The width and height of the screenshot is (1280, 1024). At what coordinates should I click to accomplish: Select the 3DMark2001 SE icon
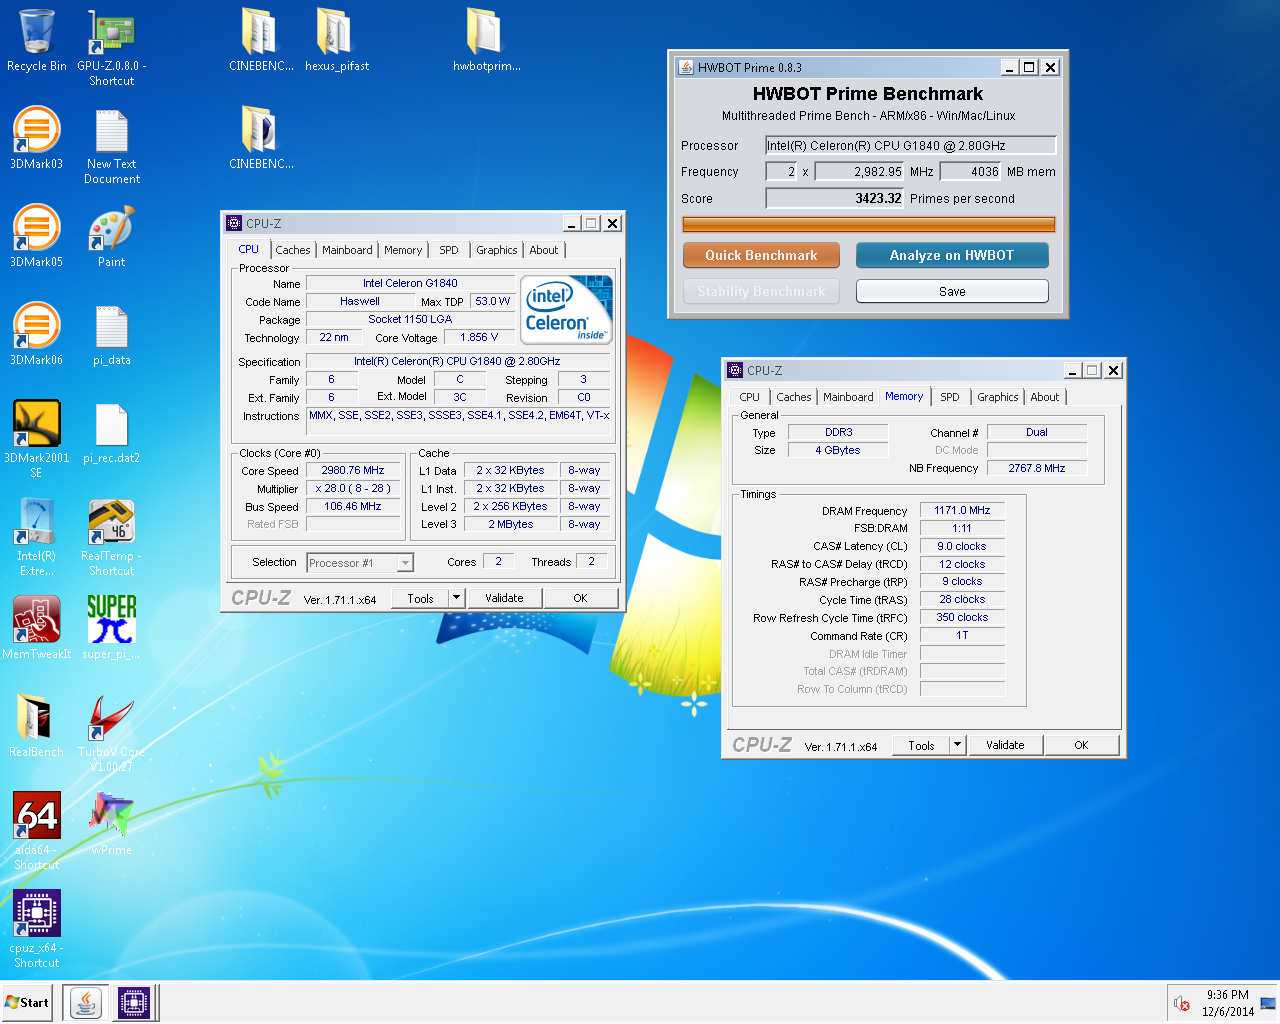click(37, 439)
